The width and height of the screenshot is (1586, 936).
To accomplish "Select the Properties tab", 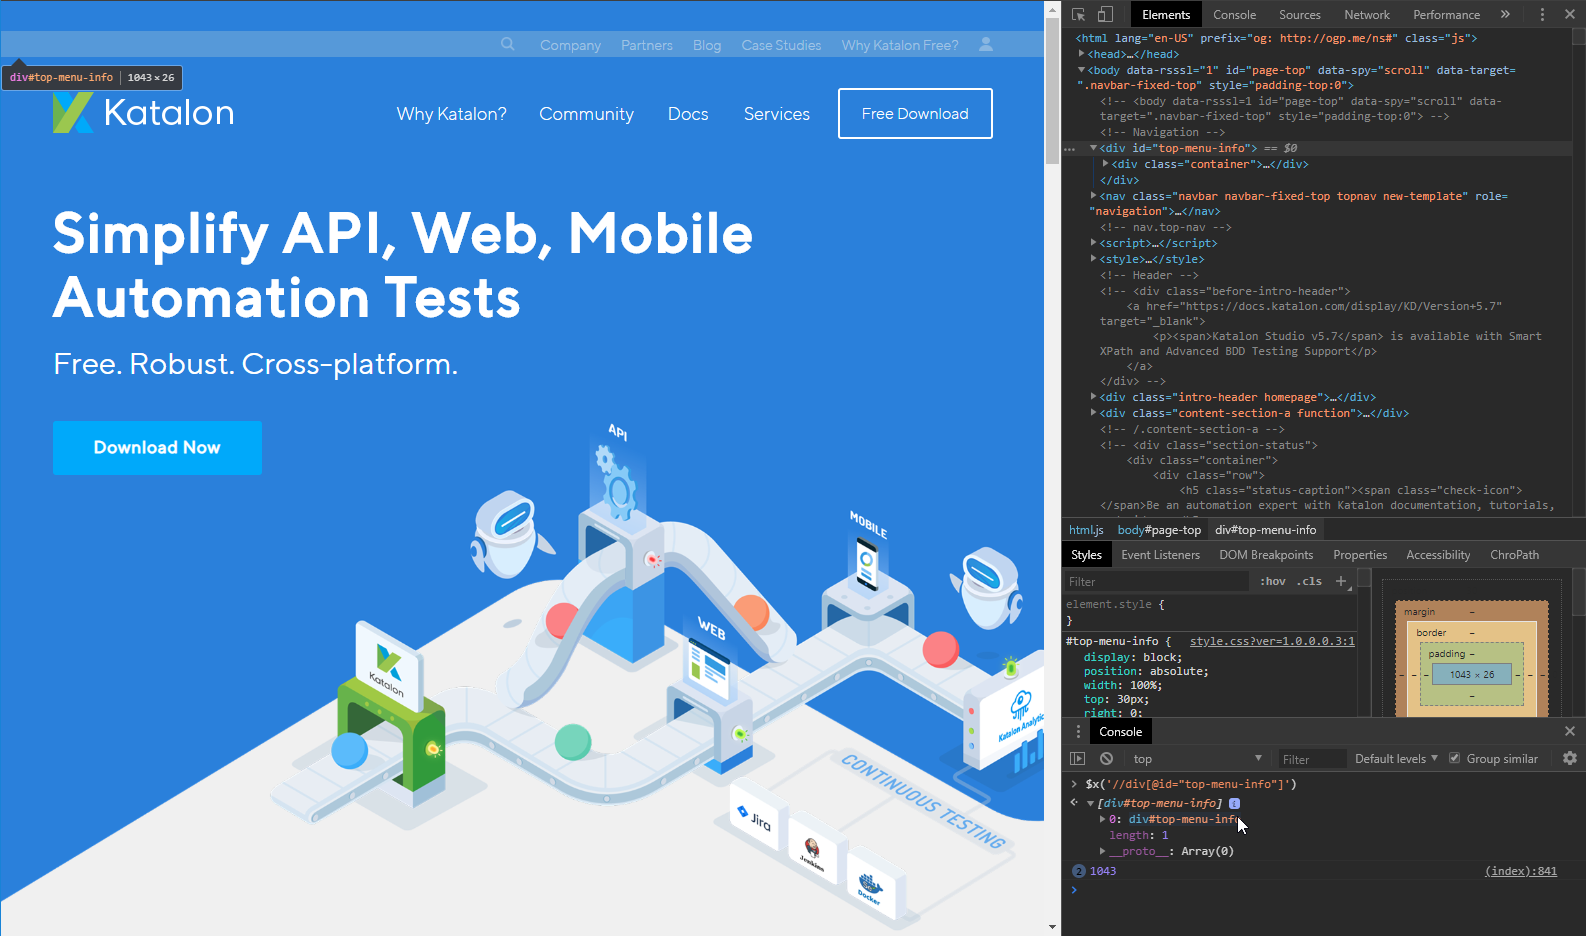I will click(x=1360, y=555).
